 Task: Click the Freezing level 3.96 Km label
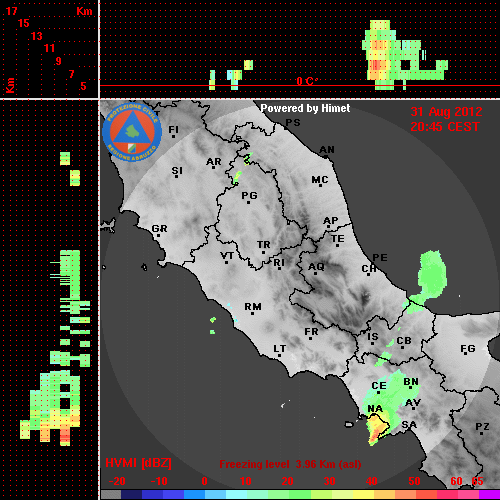click(290, 464)
